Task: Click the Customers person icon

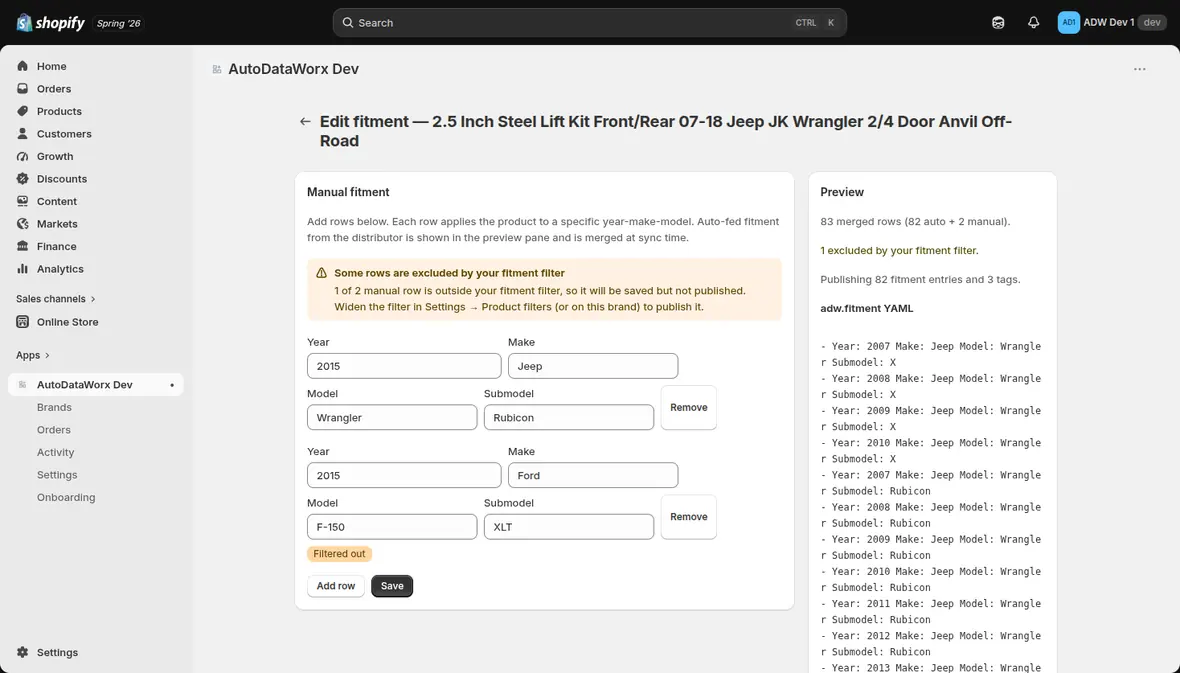Action: click(x=23, y=134)
